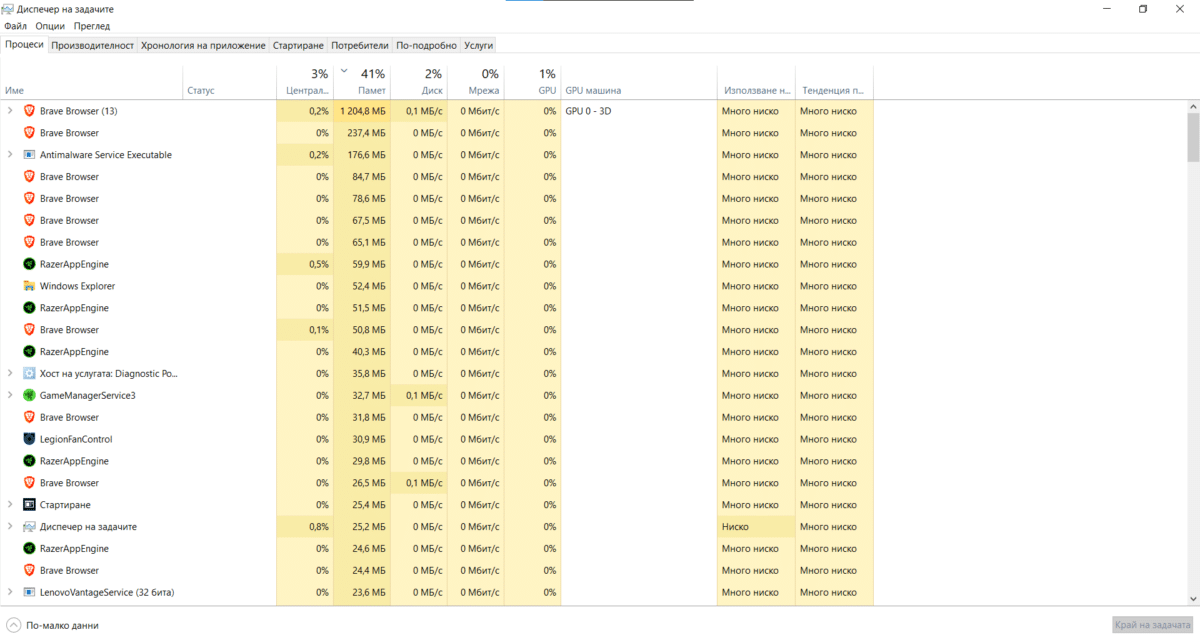Sort by Използване н... column header
1200x640 pixels.
click(x=756, y=82)
